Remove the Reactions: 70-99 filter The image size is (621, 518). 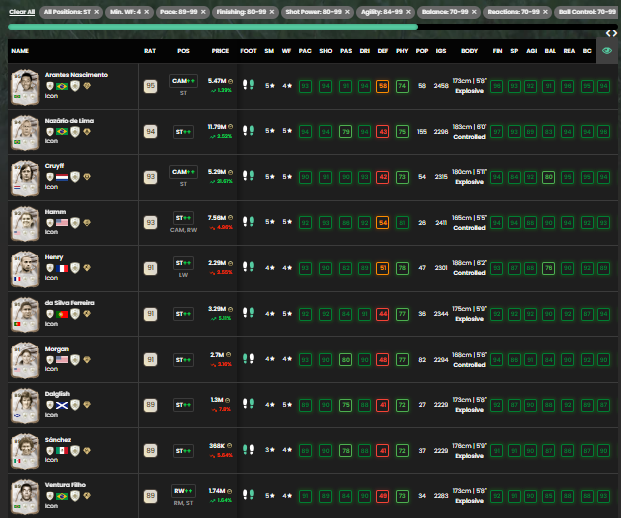pyautogui.click(x=545, y=12)
